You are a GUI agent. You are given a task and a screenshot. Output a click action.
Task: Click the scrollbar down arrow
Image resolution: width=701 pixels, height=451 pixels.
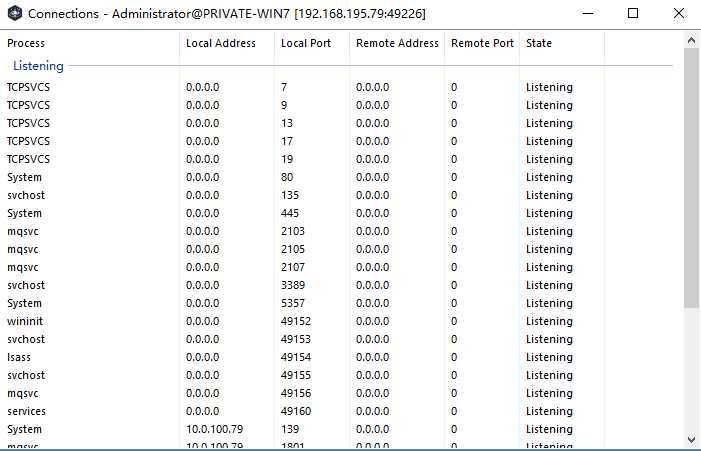691,439
